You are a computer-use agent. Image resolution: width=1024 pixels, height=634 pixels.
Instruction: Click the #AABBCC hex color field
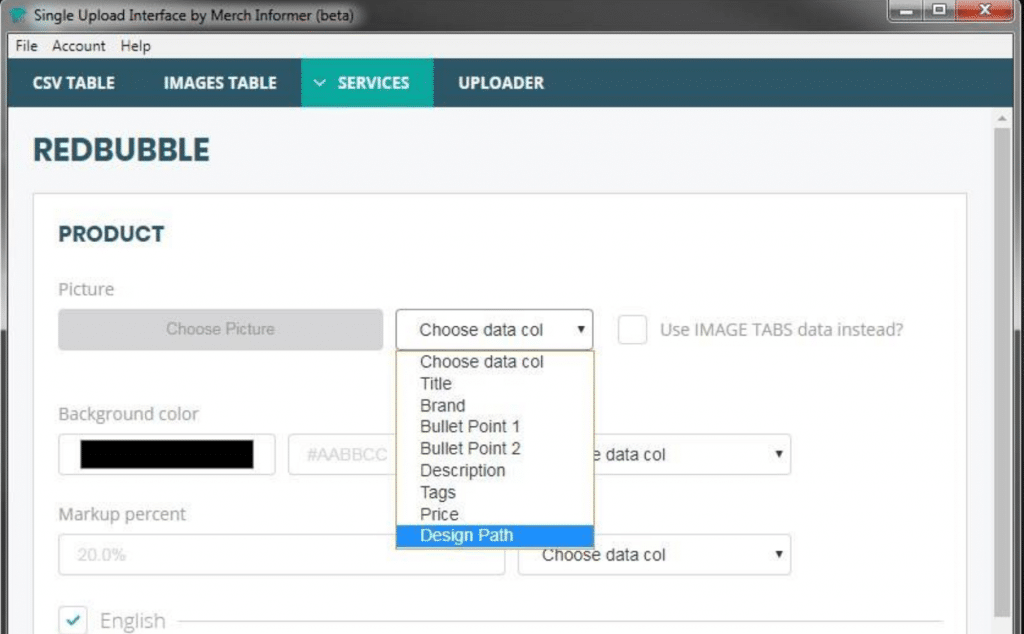pyautogui.click(x=342, y=454)
